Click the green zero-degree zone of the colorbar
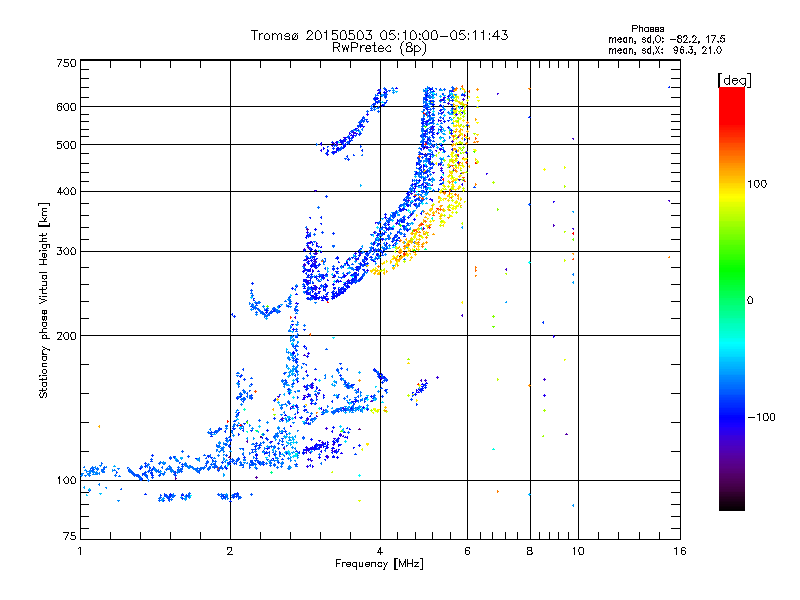Screen dimensions: 800x600 [x=732, y=300]
